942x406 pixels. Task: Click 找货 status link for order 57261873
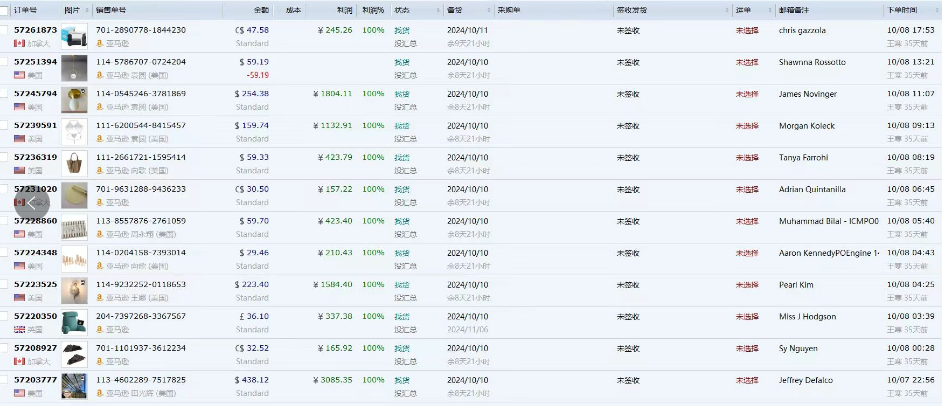pyautogui.click(x=402, y=30)
